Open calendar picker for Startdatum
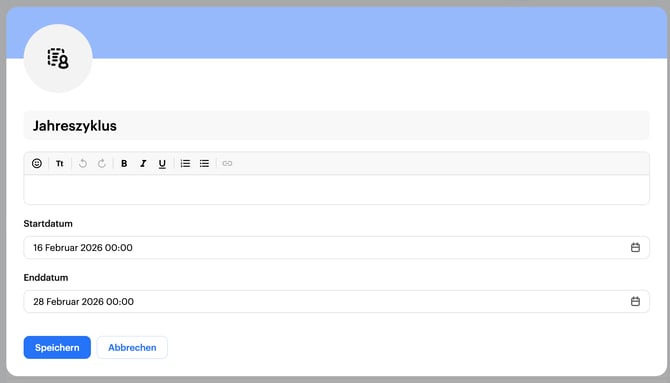 pyautogui.click(x=635, y=247)
